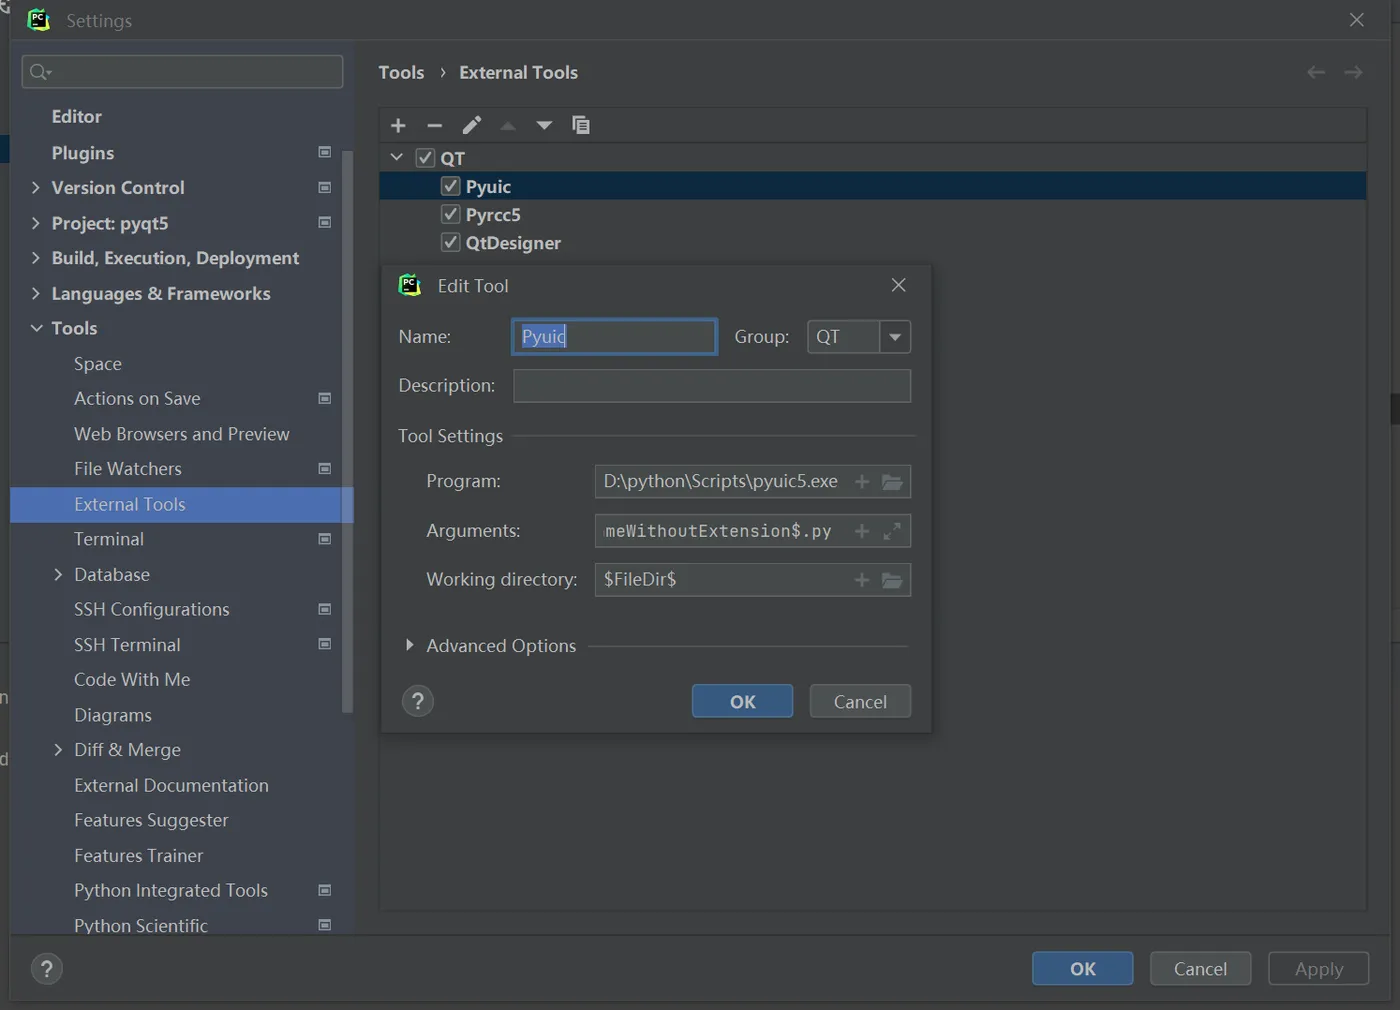Screen dimensions: 1400x1010
Task: Close the Edit Tool dialog
Action: tap(898, 285)
